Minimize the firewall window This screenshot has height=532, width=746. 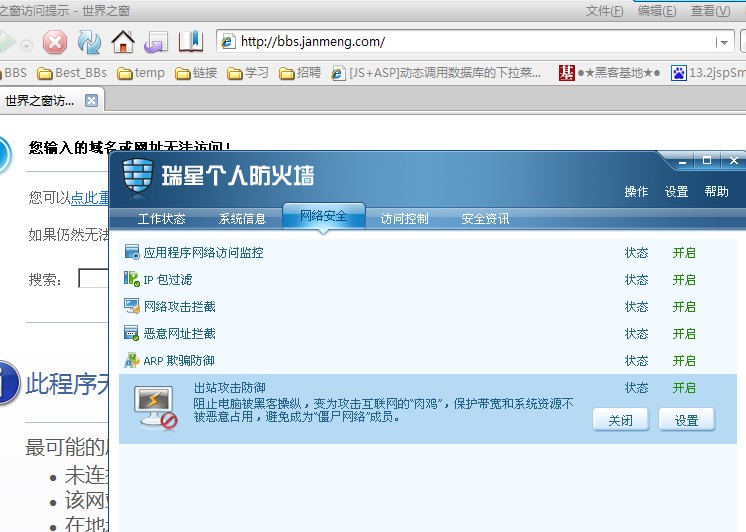point(682,162)
